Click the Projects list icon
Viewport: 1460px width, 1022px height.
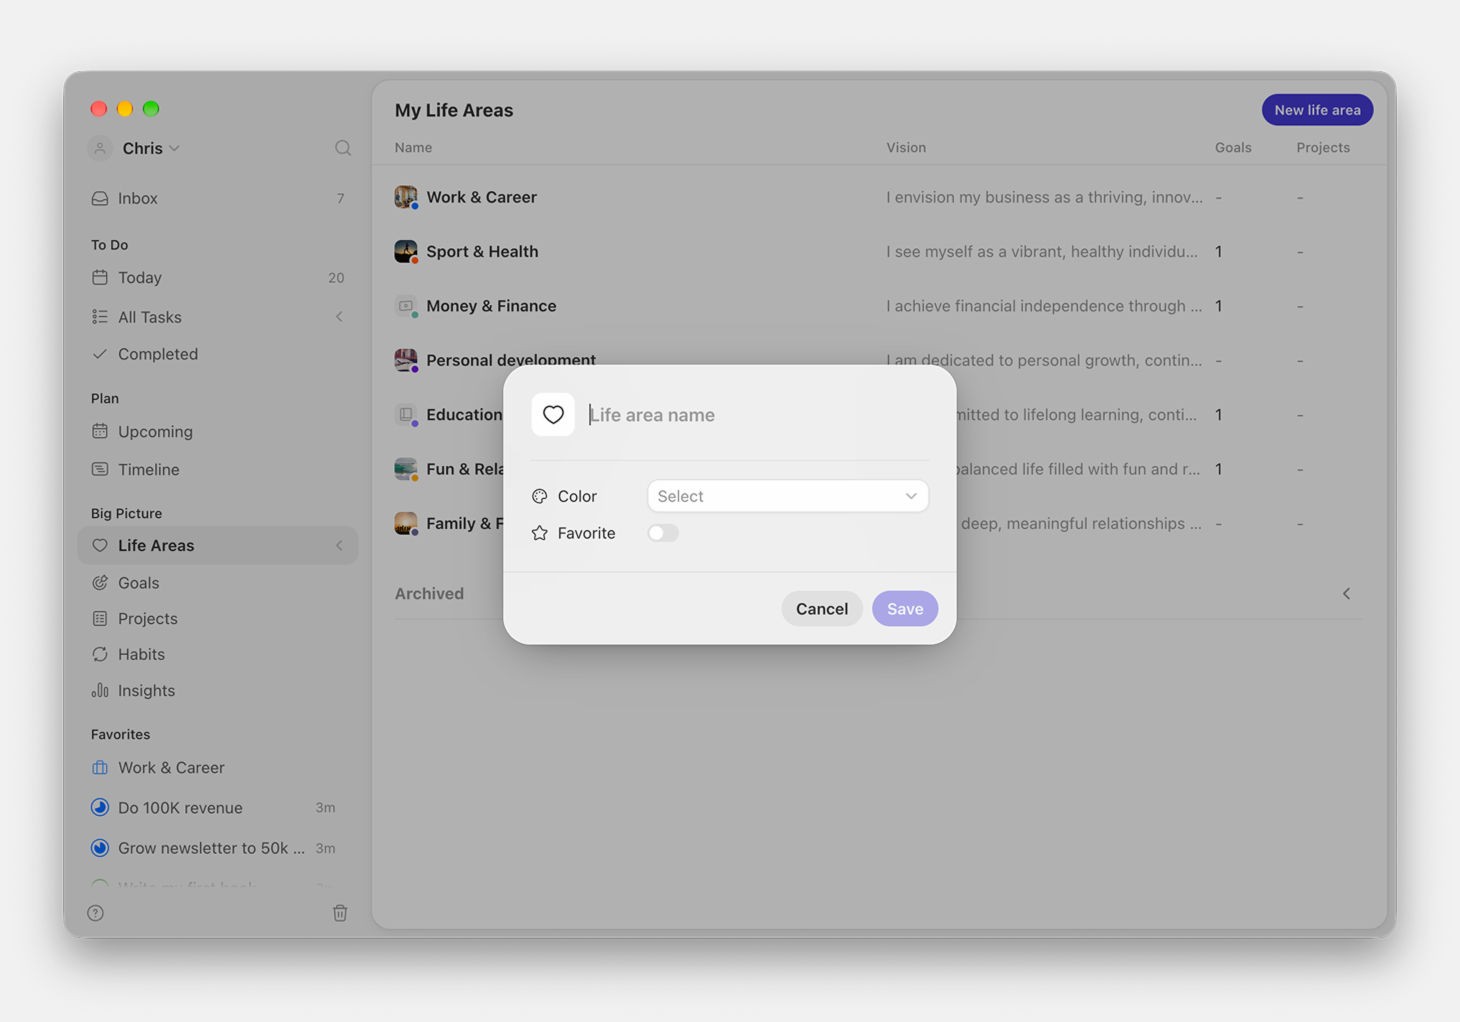click(x=100, y=618)
